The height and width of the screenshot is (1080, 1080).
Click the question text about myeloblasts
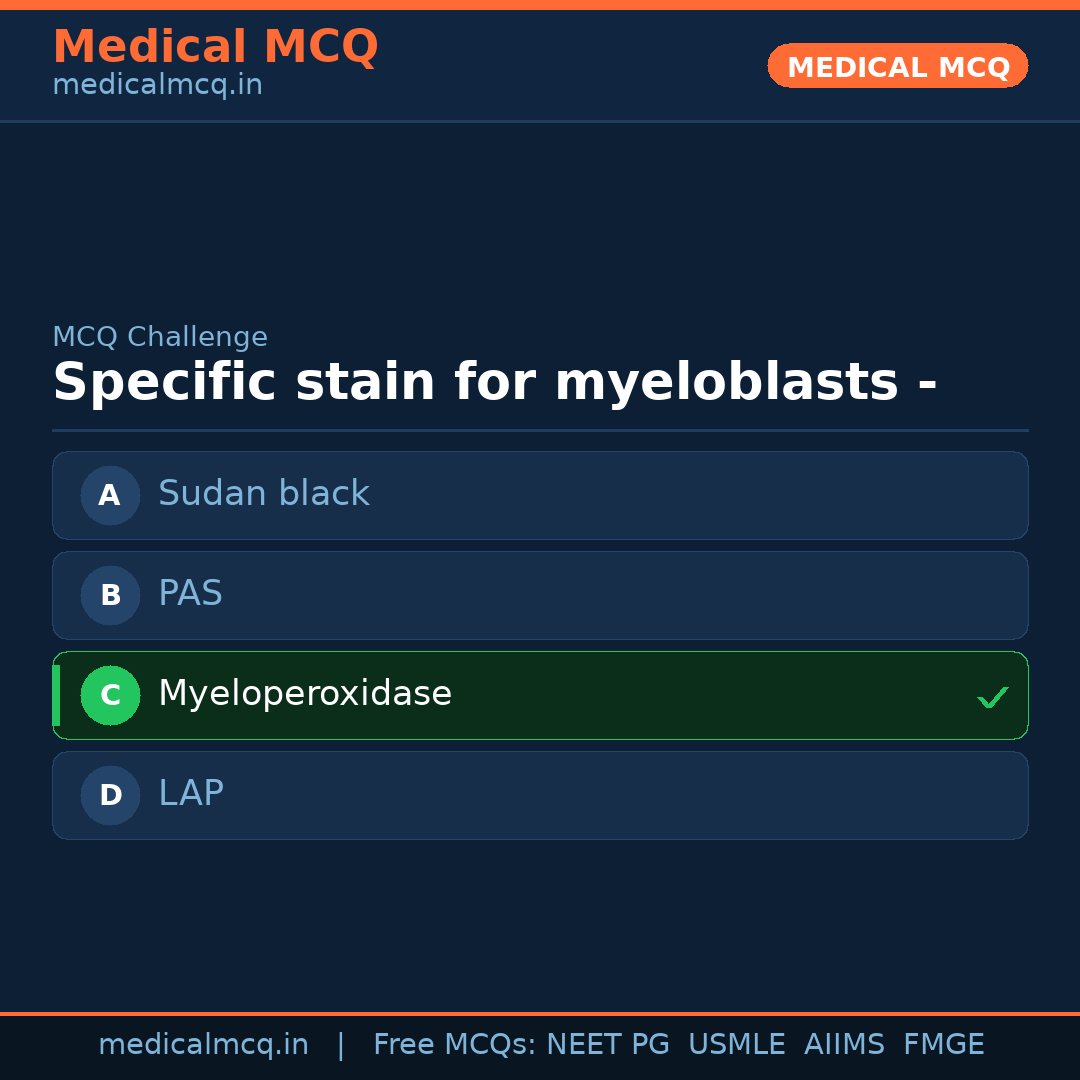point(495,381)
